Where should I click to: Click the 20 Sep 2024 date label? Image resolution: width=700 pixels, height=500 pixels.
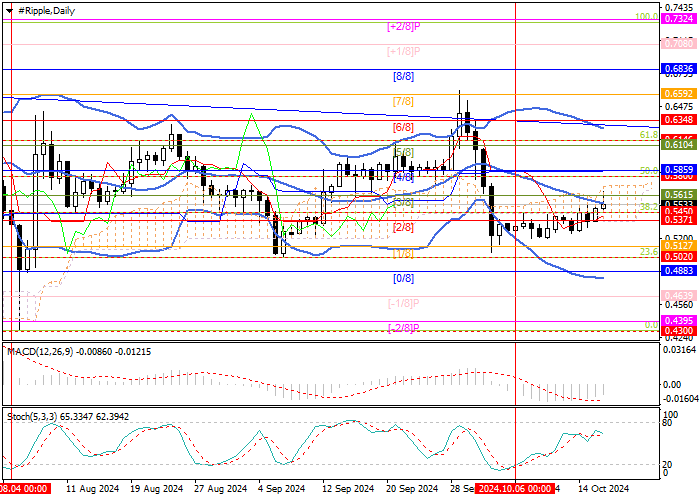(x=412, y=488)
